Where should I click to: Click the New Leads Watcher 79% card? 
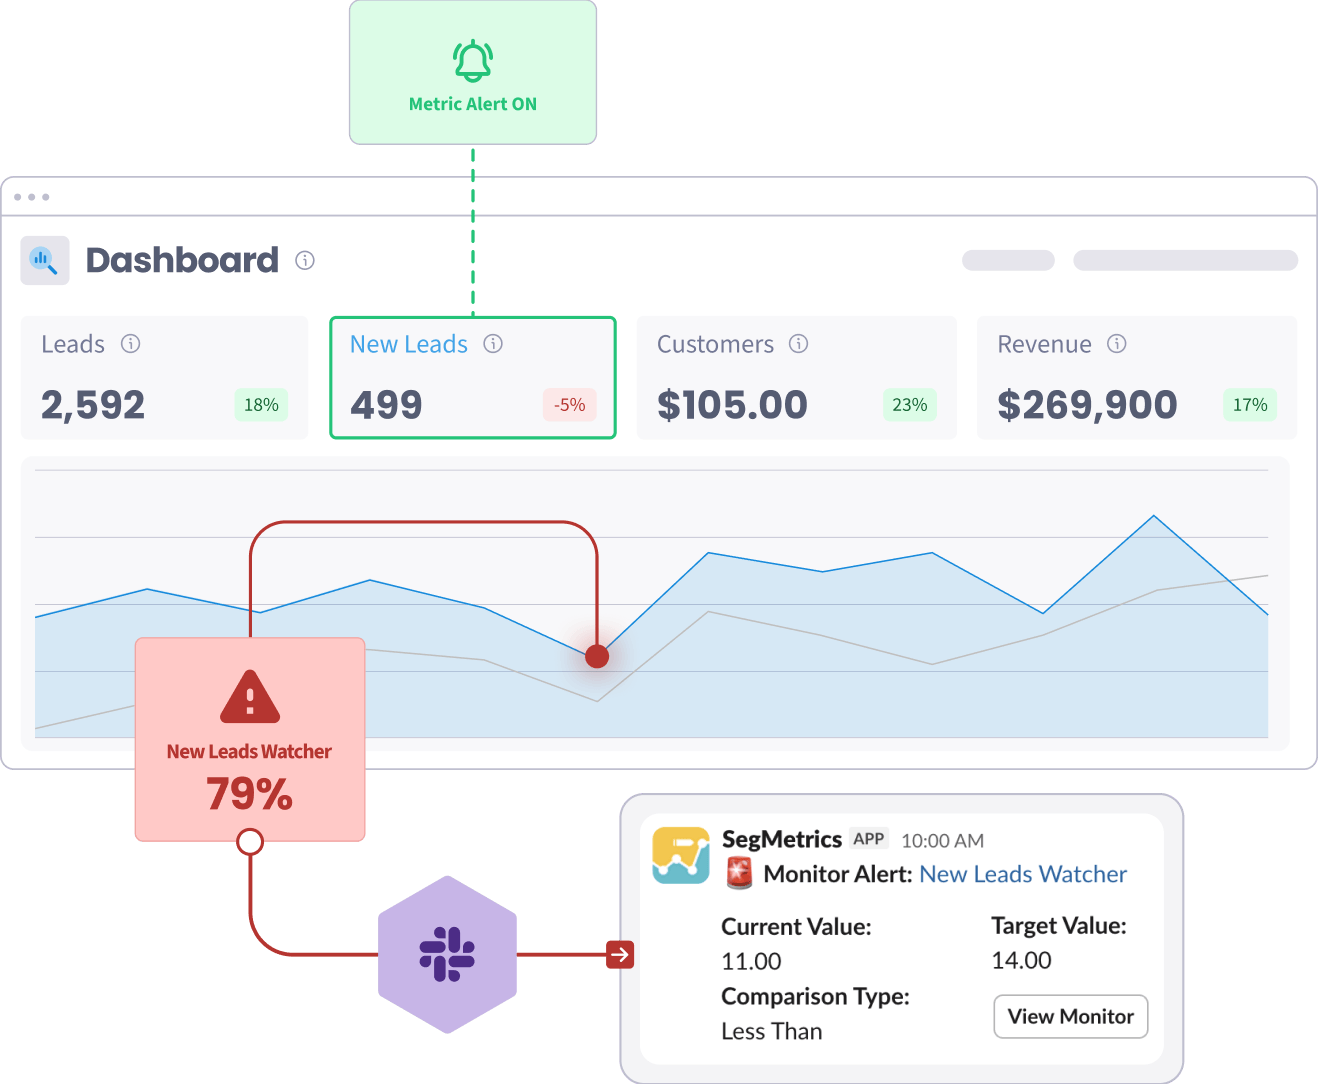tap(250, 739)
